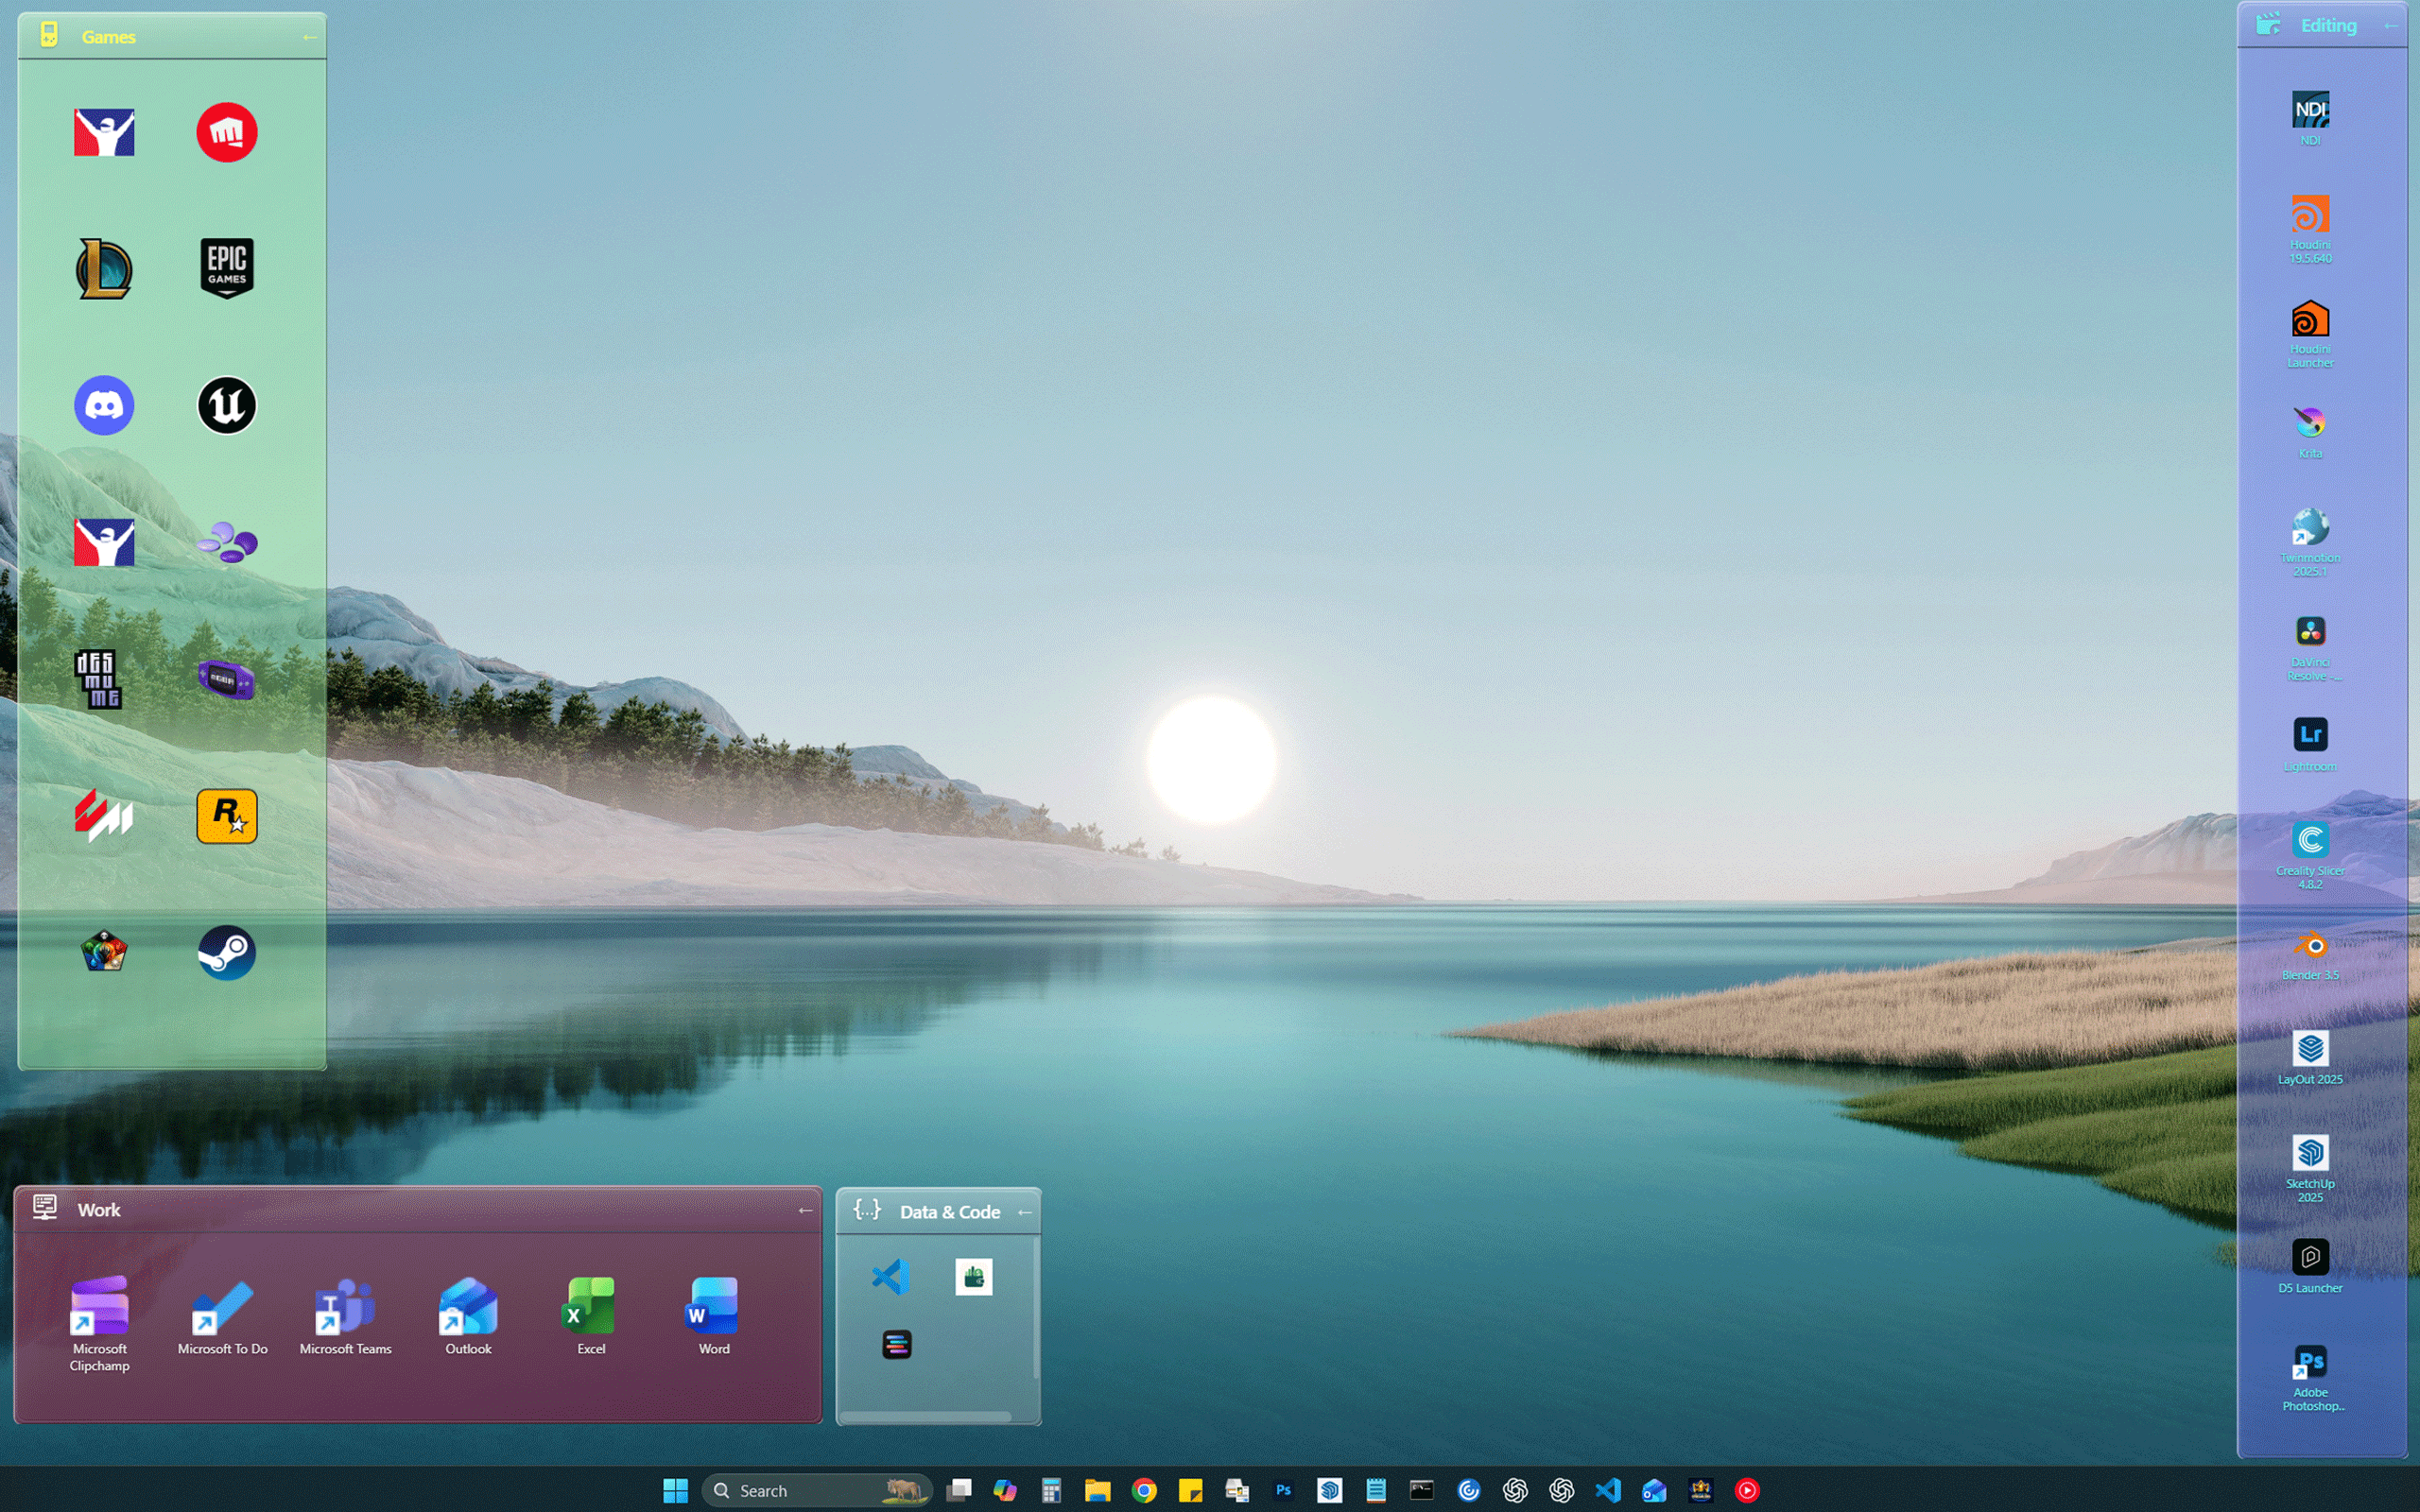
Task: Open the Command Prompt taskbar icon
Action: [x=1422, y=1490]
